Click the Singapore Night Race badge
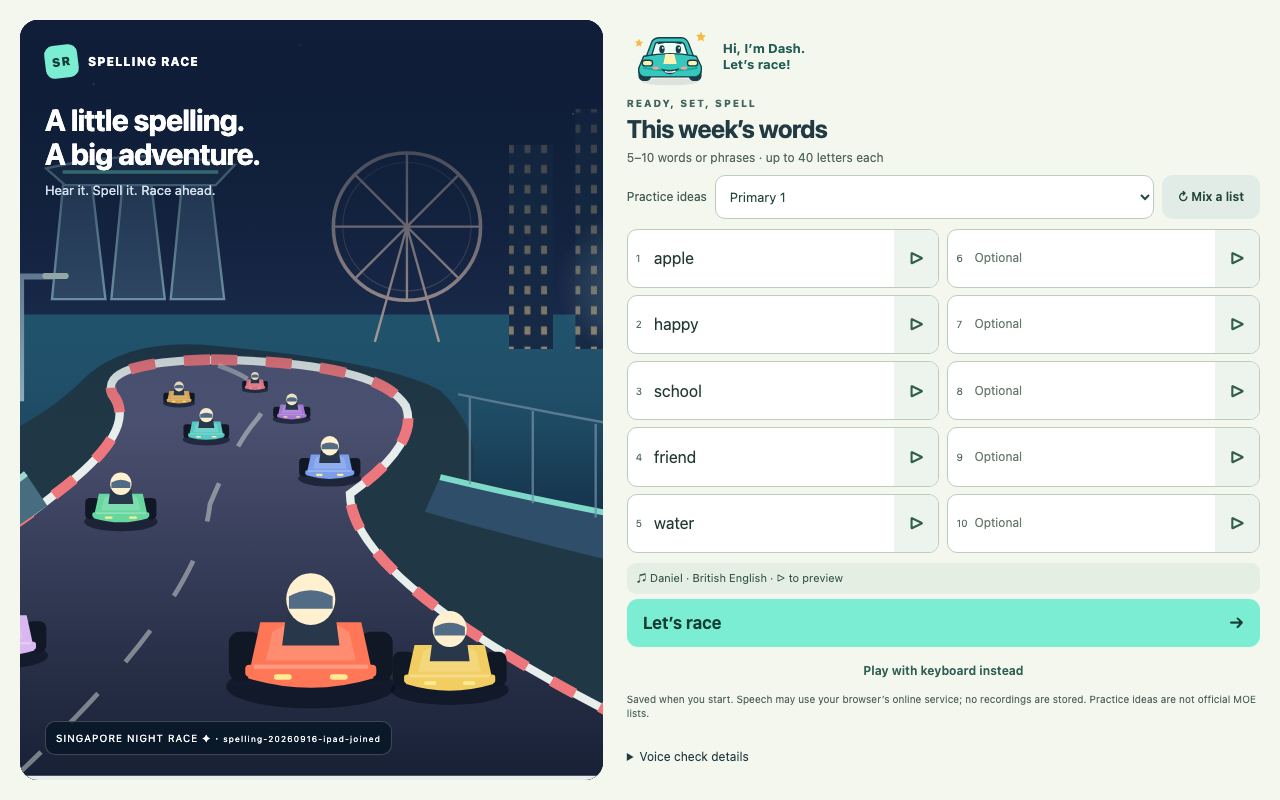The height and width of the screenshot is (800, 1280). pyautogui.click(x=218, y=739)
